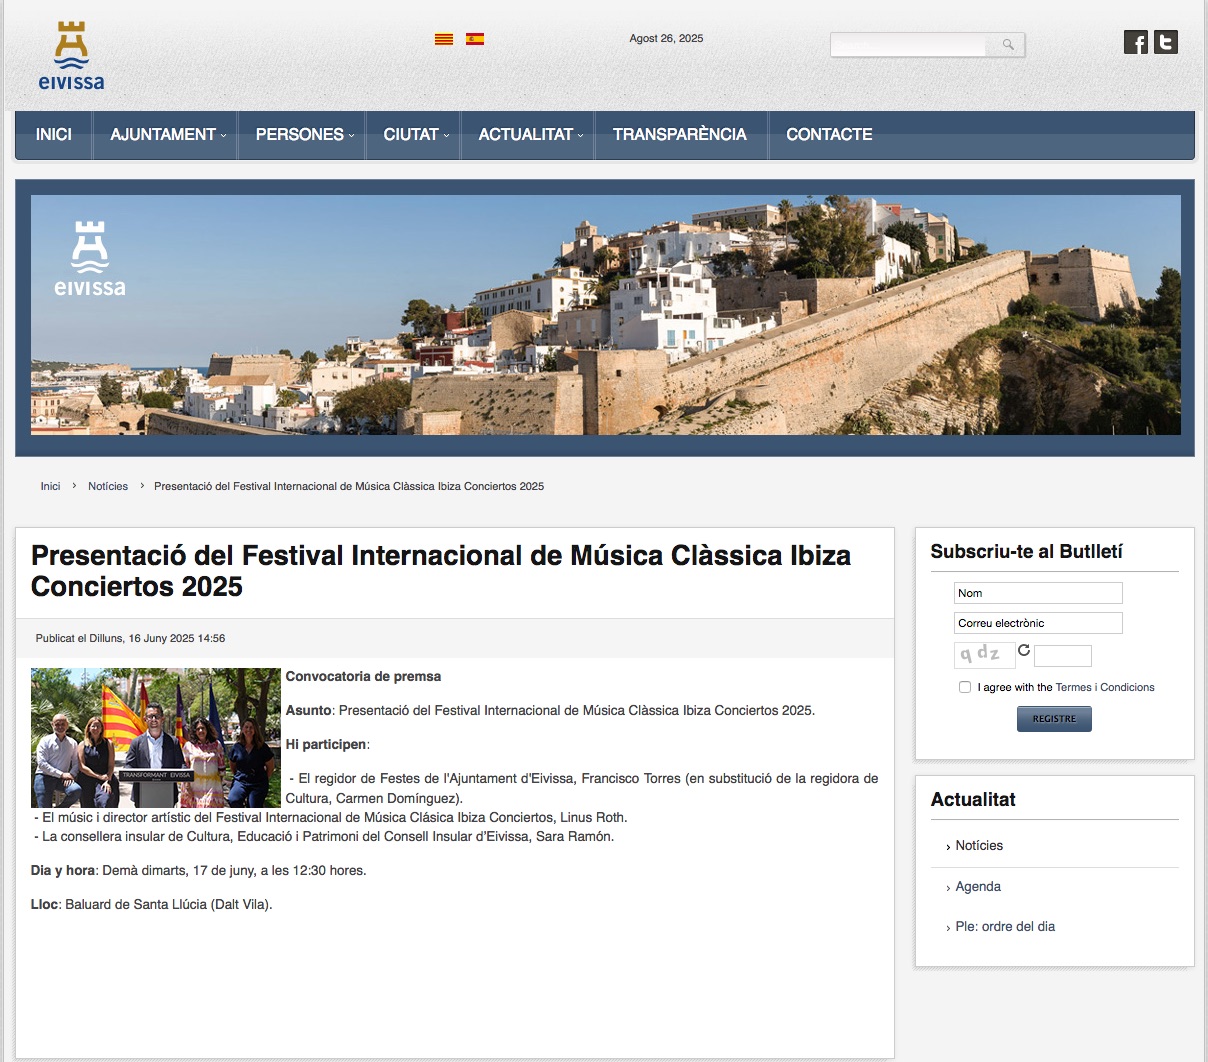Switch language with the Spanish flag
This screenshot has height=1062, width=1208.
pos(475,39)
